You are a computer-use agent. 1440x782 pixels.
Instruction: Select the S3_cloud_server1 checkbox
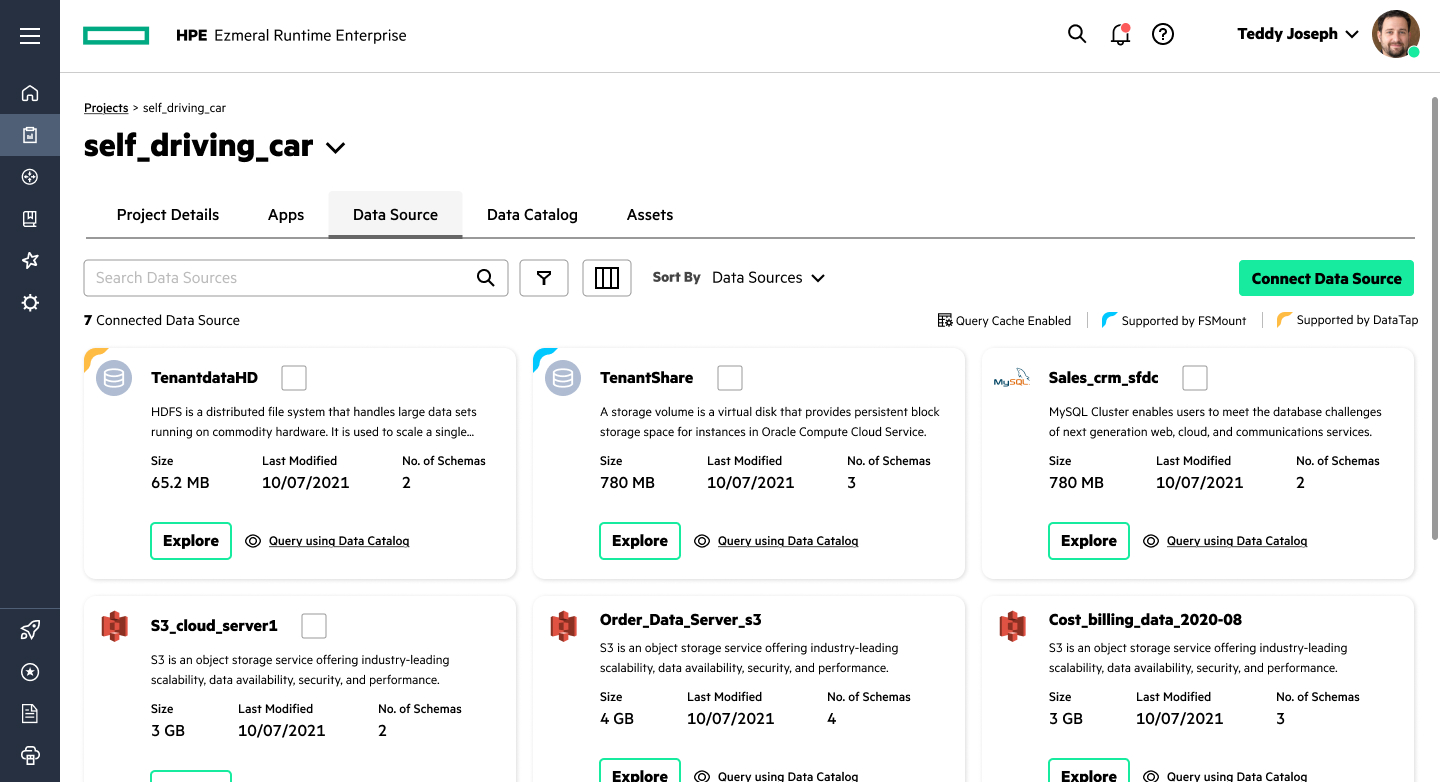[x=314, y=626]
